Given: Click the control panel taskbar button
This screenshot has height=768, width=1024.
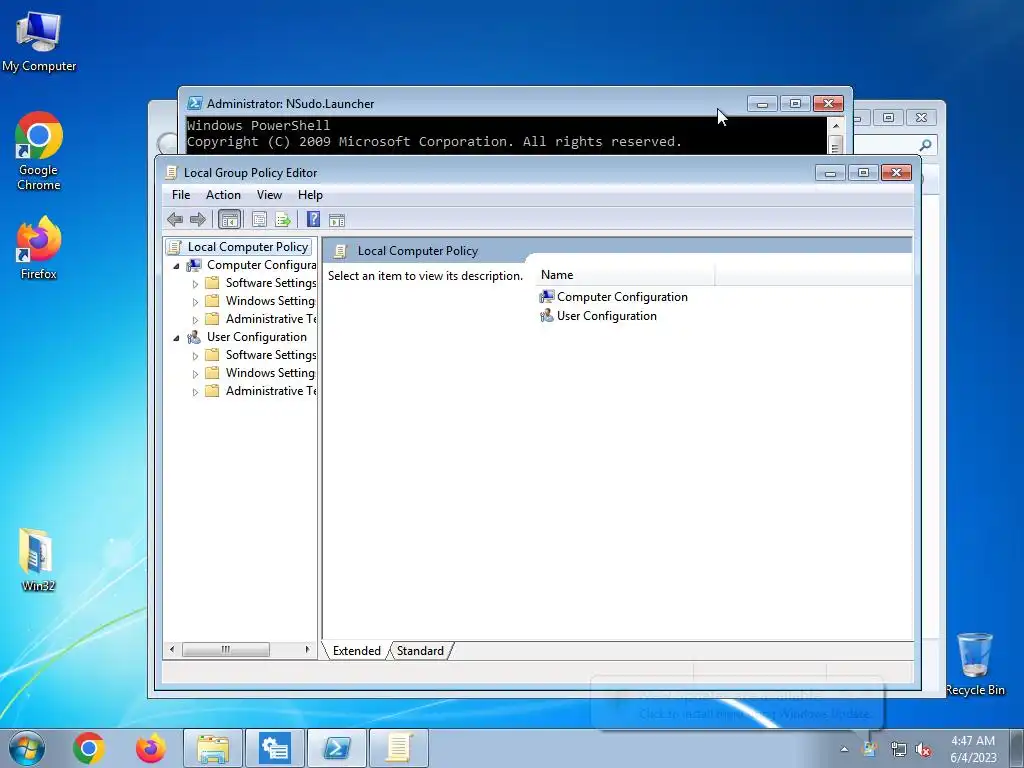Looking at the screenshot, I should (275, 748).
